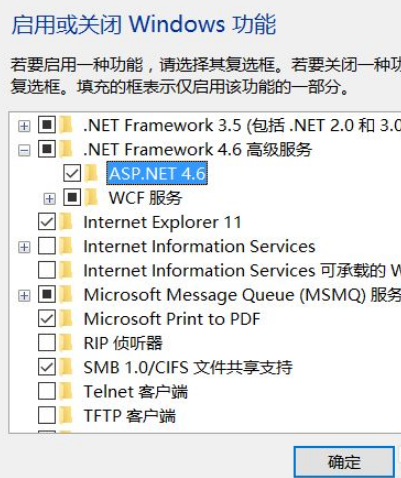Expand the WCF 服务 subtree
This screenshot has width=401, height=478.
point(49,199)
